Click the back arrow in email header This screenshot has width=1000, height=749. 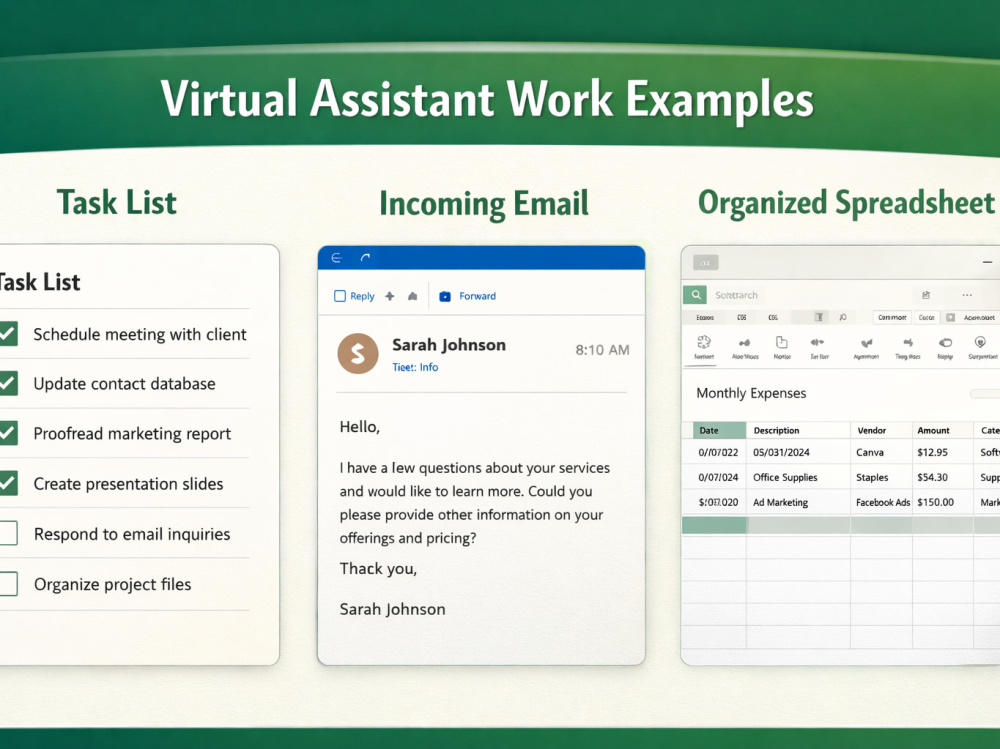pyautogui.click(x=336, y=258)
